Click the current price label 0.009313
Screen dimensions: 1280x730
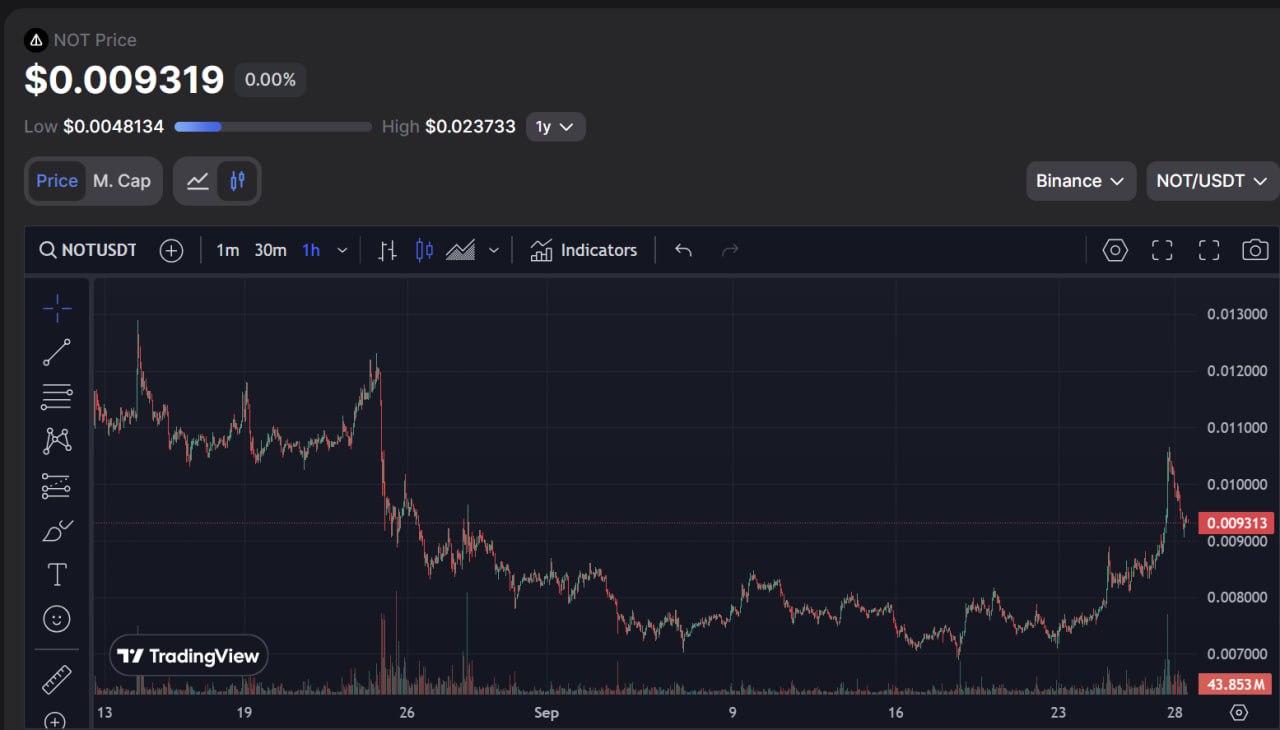click(x=1236, y=523)
